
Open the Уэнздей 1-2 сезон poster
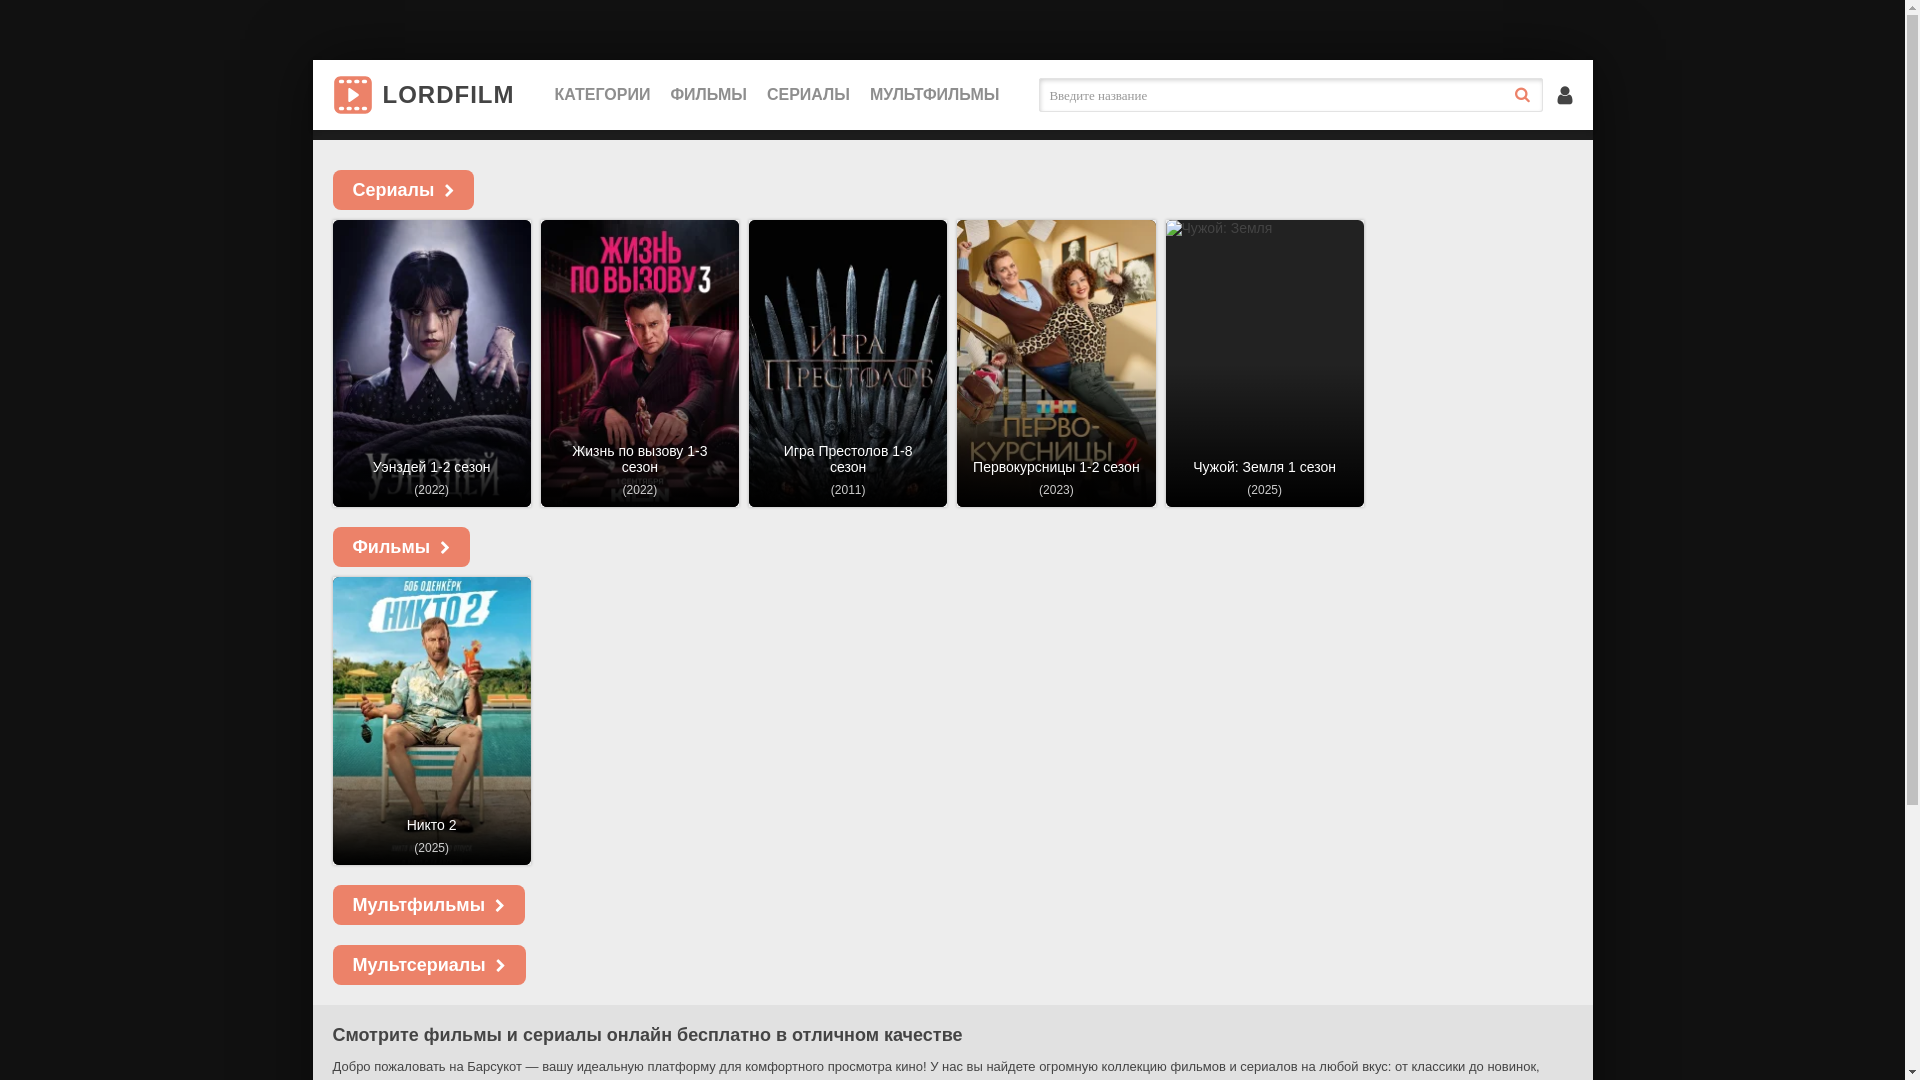tap(432, 363)
